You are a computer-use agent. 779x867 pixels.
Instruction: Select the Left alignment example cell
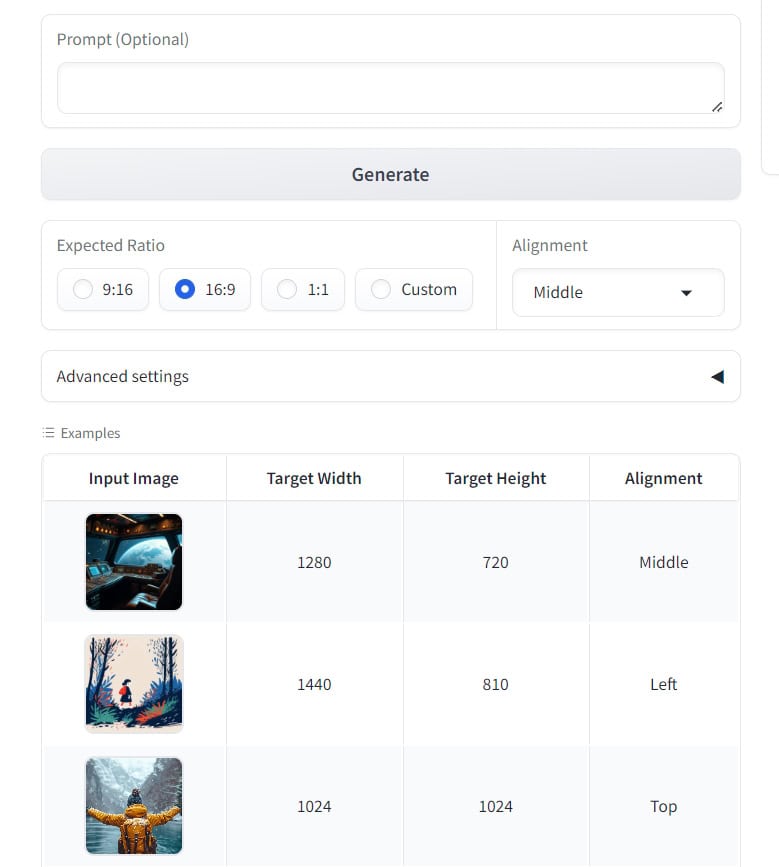(663, 684)
